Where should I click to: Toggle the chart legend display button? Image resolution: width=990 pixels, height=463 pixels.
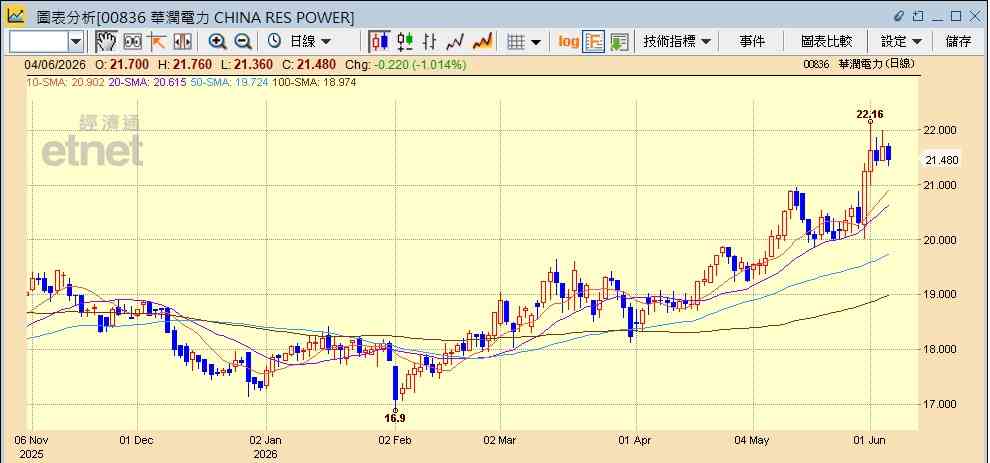click(x=593, y=42)
